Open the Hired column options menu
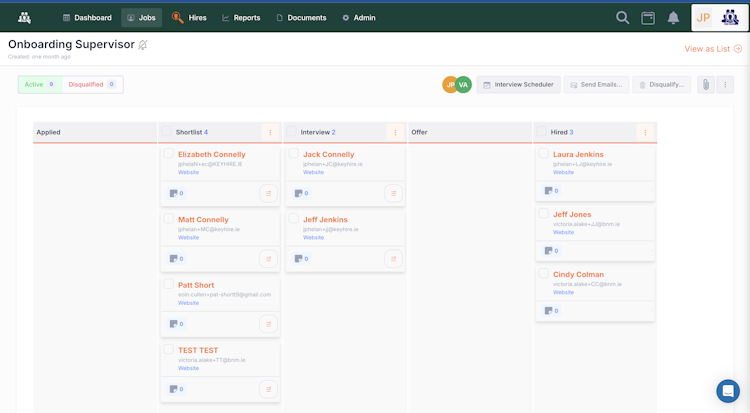750x413 pixels. [645, 133]
